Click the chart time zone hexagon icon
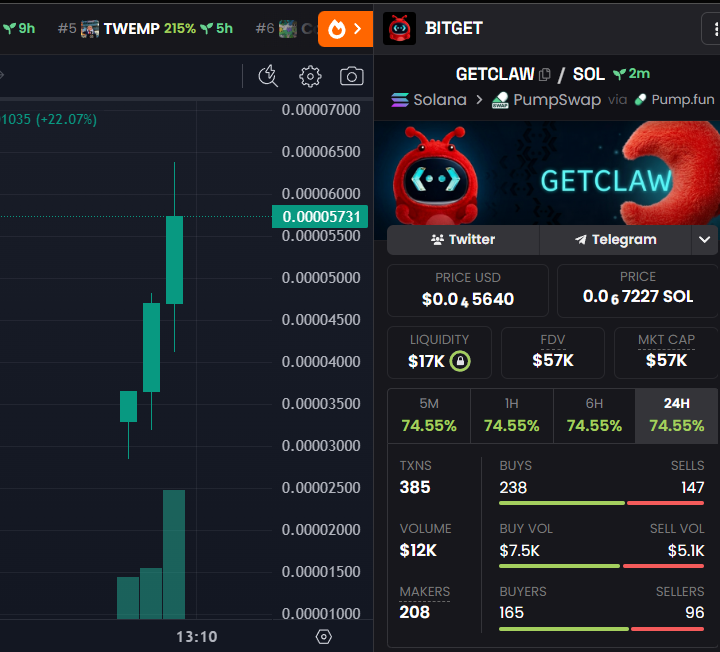Screen dimensions: 720x652 (x=324, y=637)
